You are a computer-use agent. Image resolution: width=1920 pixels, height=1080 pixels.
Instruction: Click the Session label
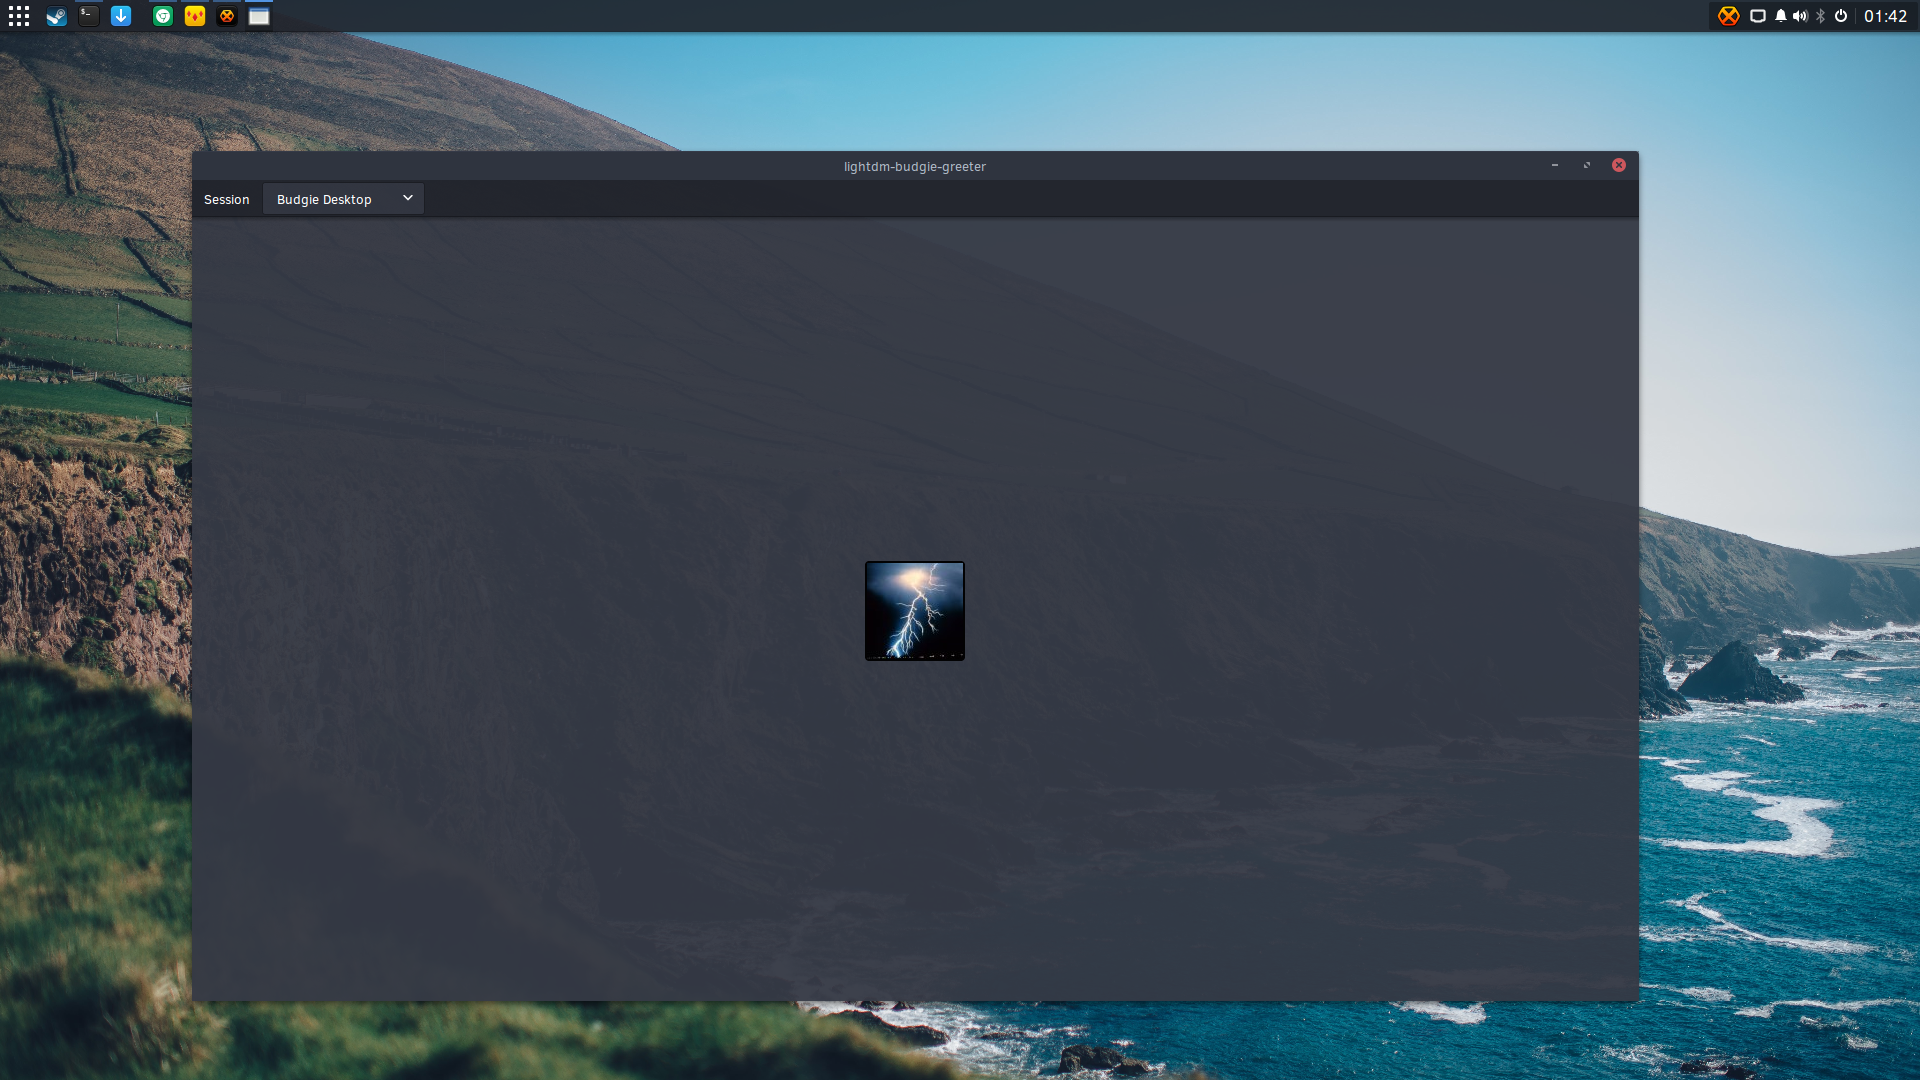coord(226,200)
